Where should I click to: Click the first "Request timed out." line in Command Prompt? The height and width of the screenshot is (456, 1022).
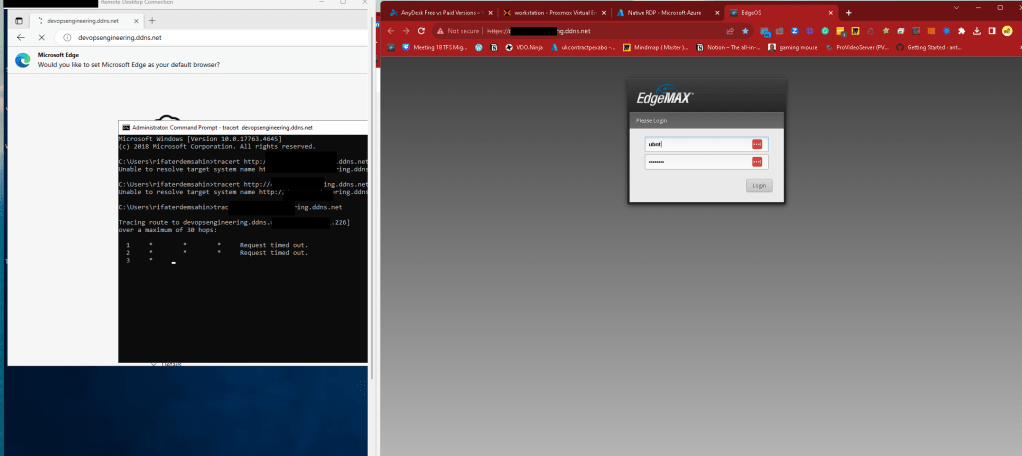click(274, 245)
